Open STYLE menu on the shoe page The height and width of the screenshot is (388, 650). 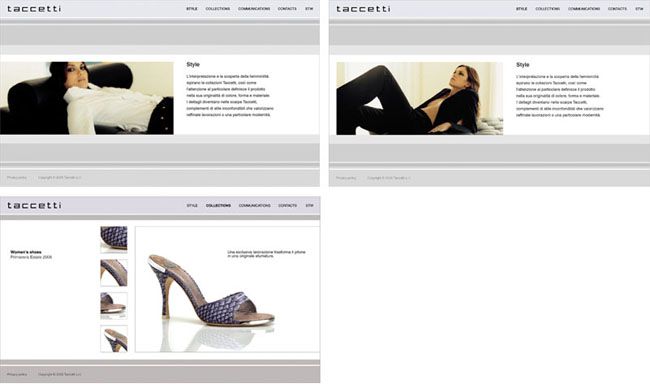pyautogui.click(x=192, y=206)
